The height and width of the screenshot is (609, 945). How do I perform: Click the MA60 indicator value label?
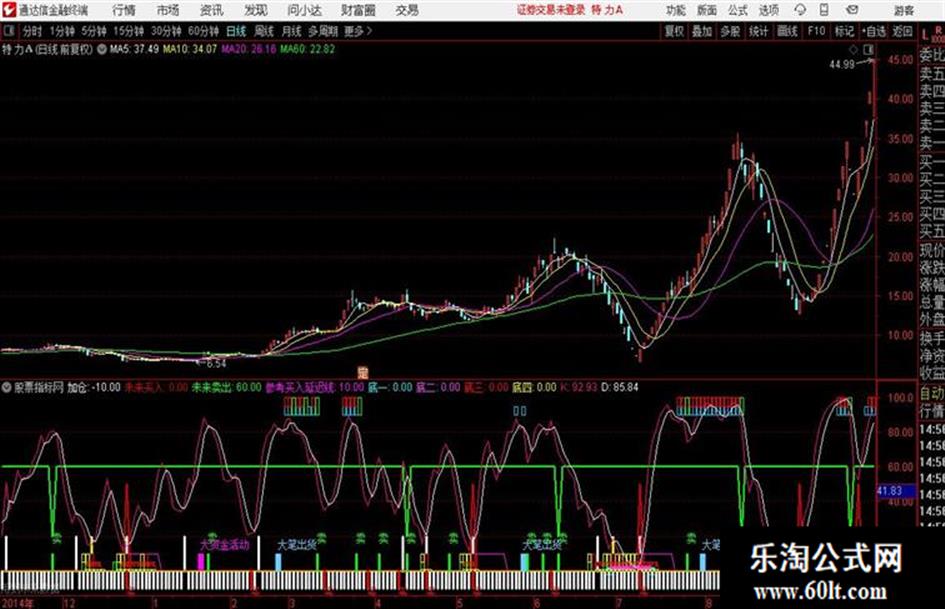(x=307, y=49)
